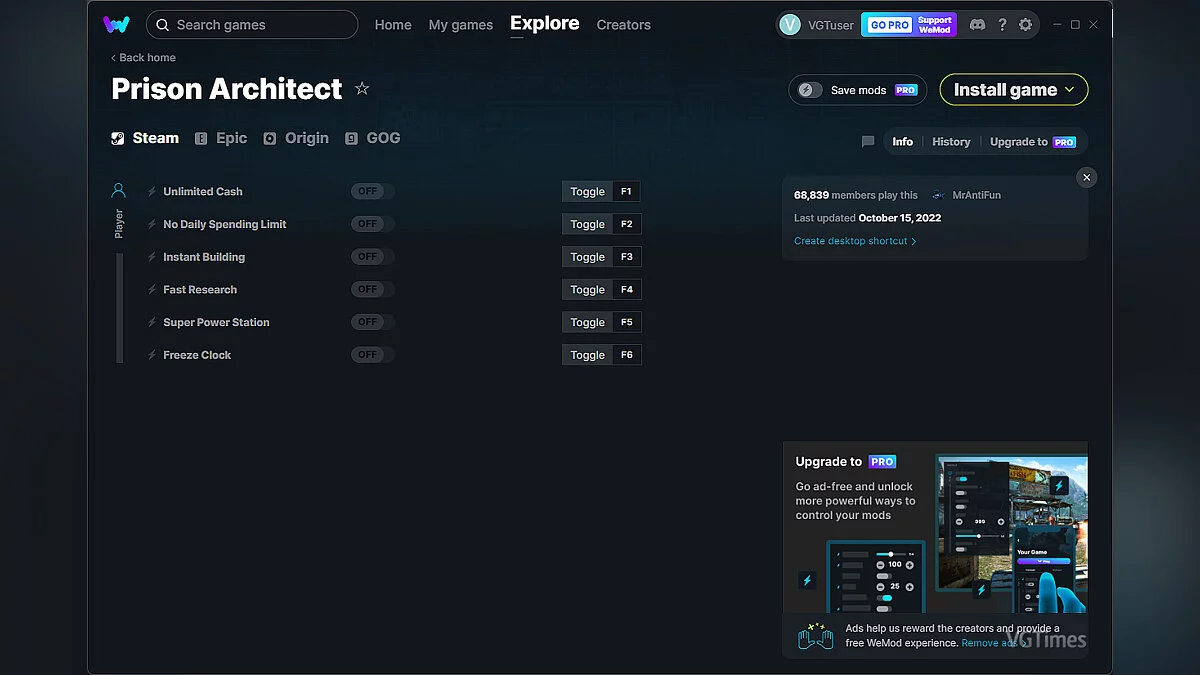Click Create desktop shortcut link
The width and height of the screenshot is (1200, 675).
855,241
